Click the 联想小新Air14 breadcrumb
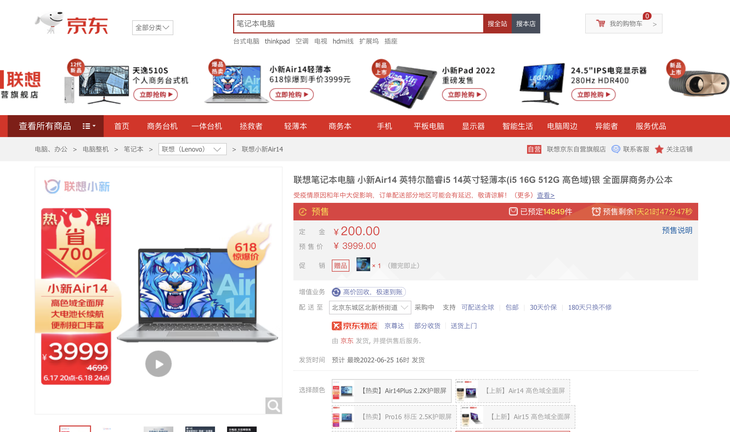The width and height of the screenshot is (730, 432). (262, 149)
